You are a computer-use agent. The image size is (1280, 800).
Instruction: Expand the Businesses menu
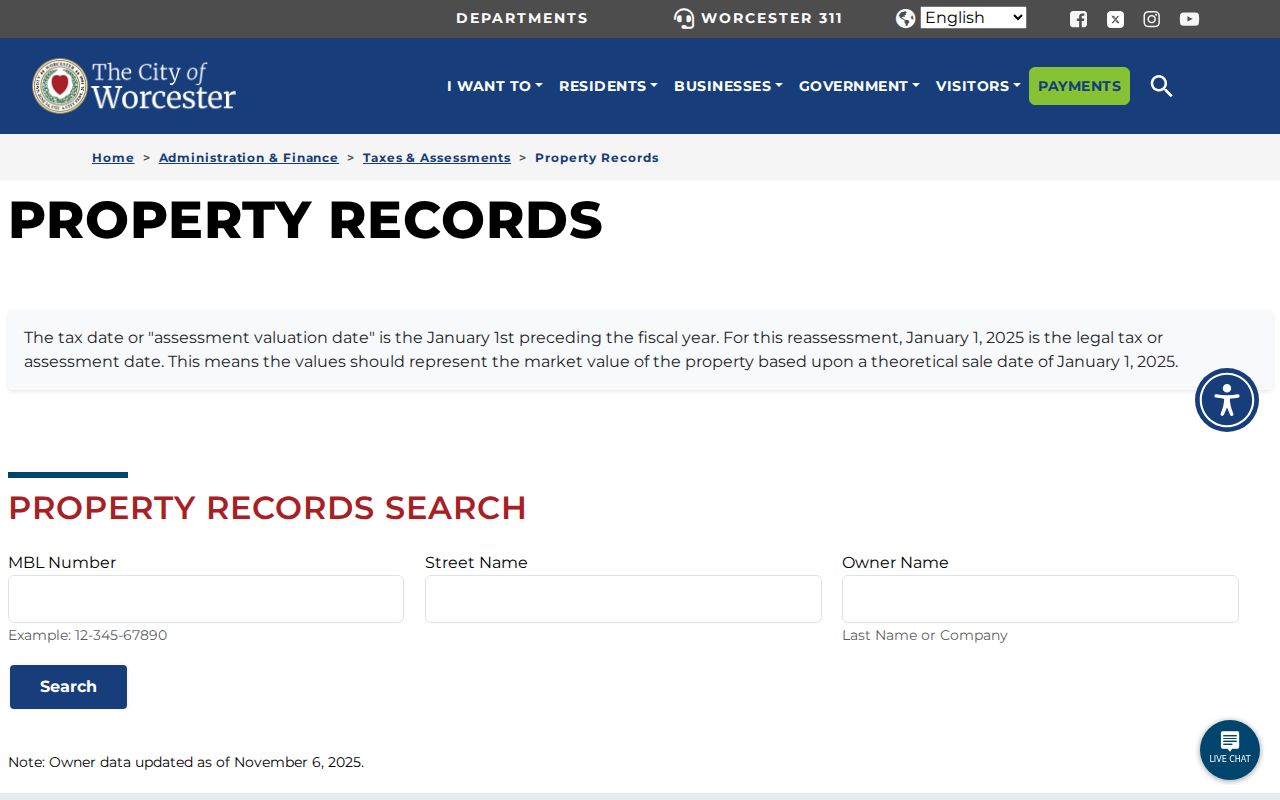(728, 86)
